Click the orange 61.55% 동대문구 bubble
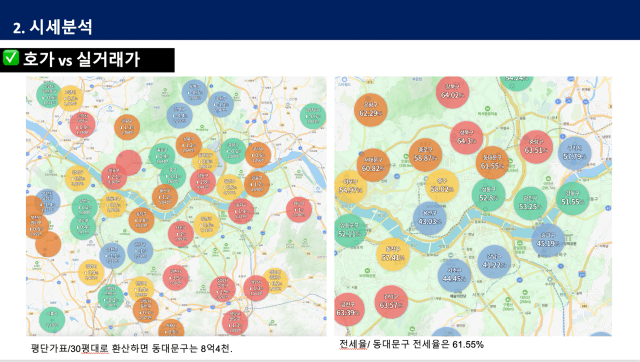 (492, 163)
